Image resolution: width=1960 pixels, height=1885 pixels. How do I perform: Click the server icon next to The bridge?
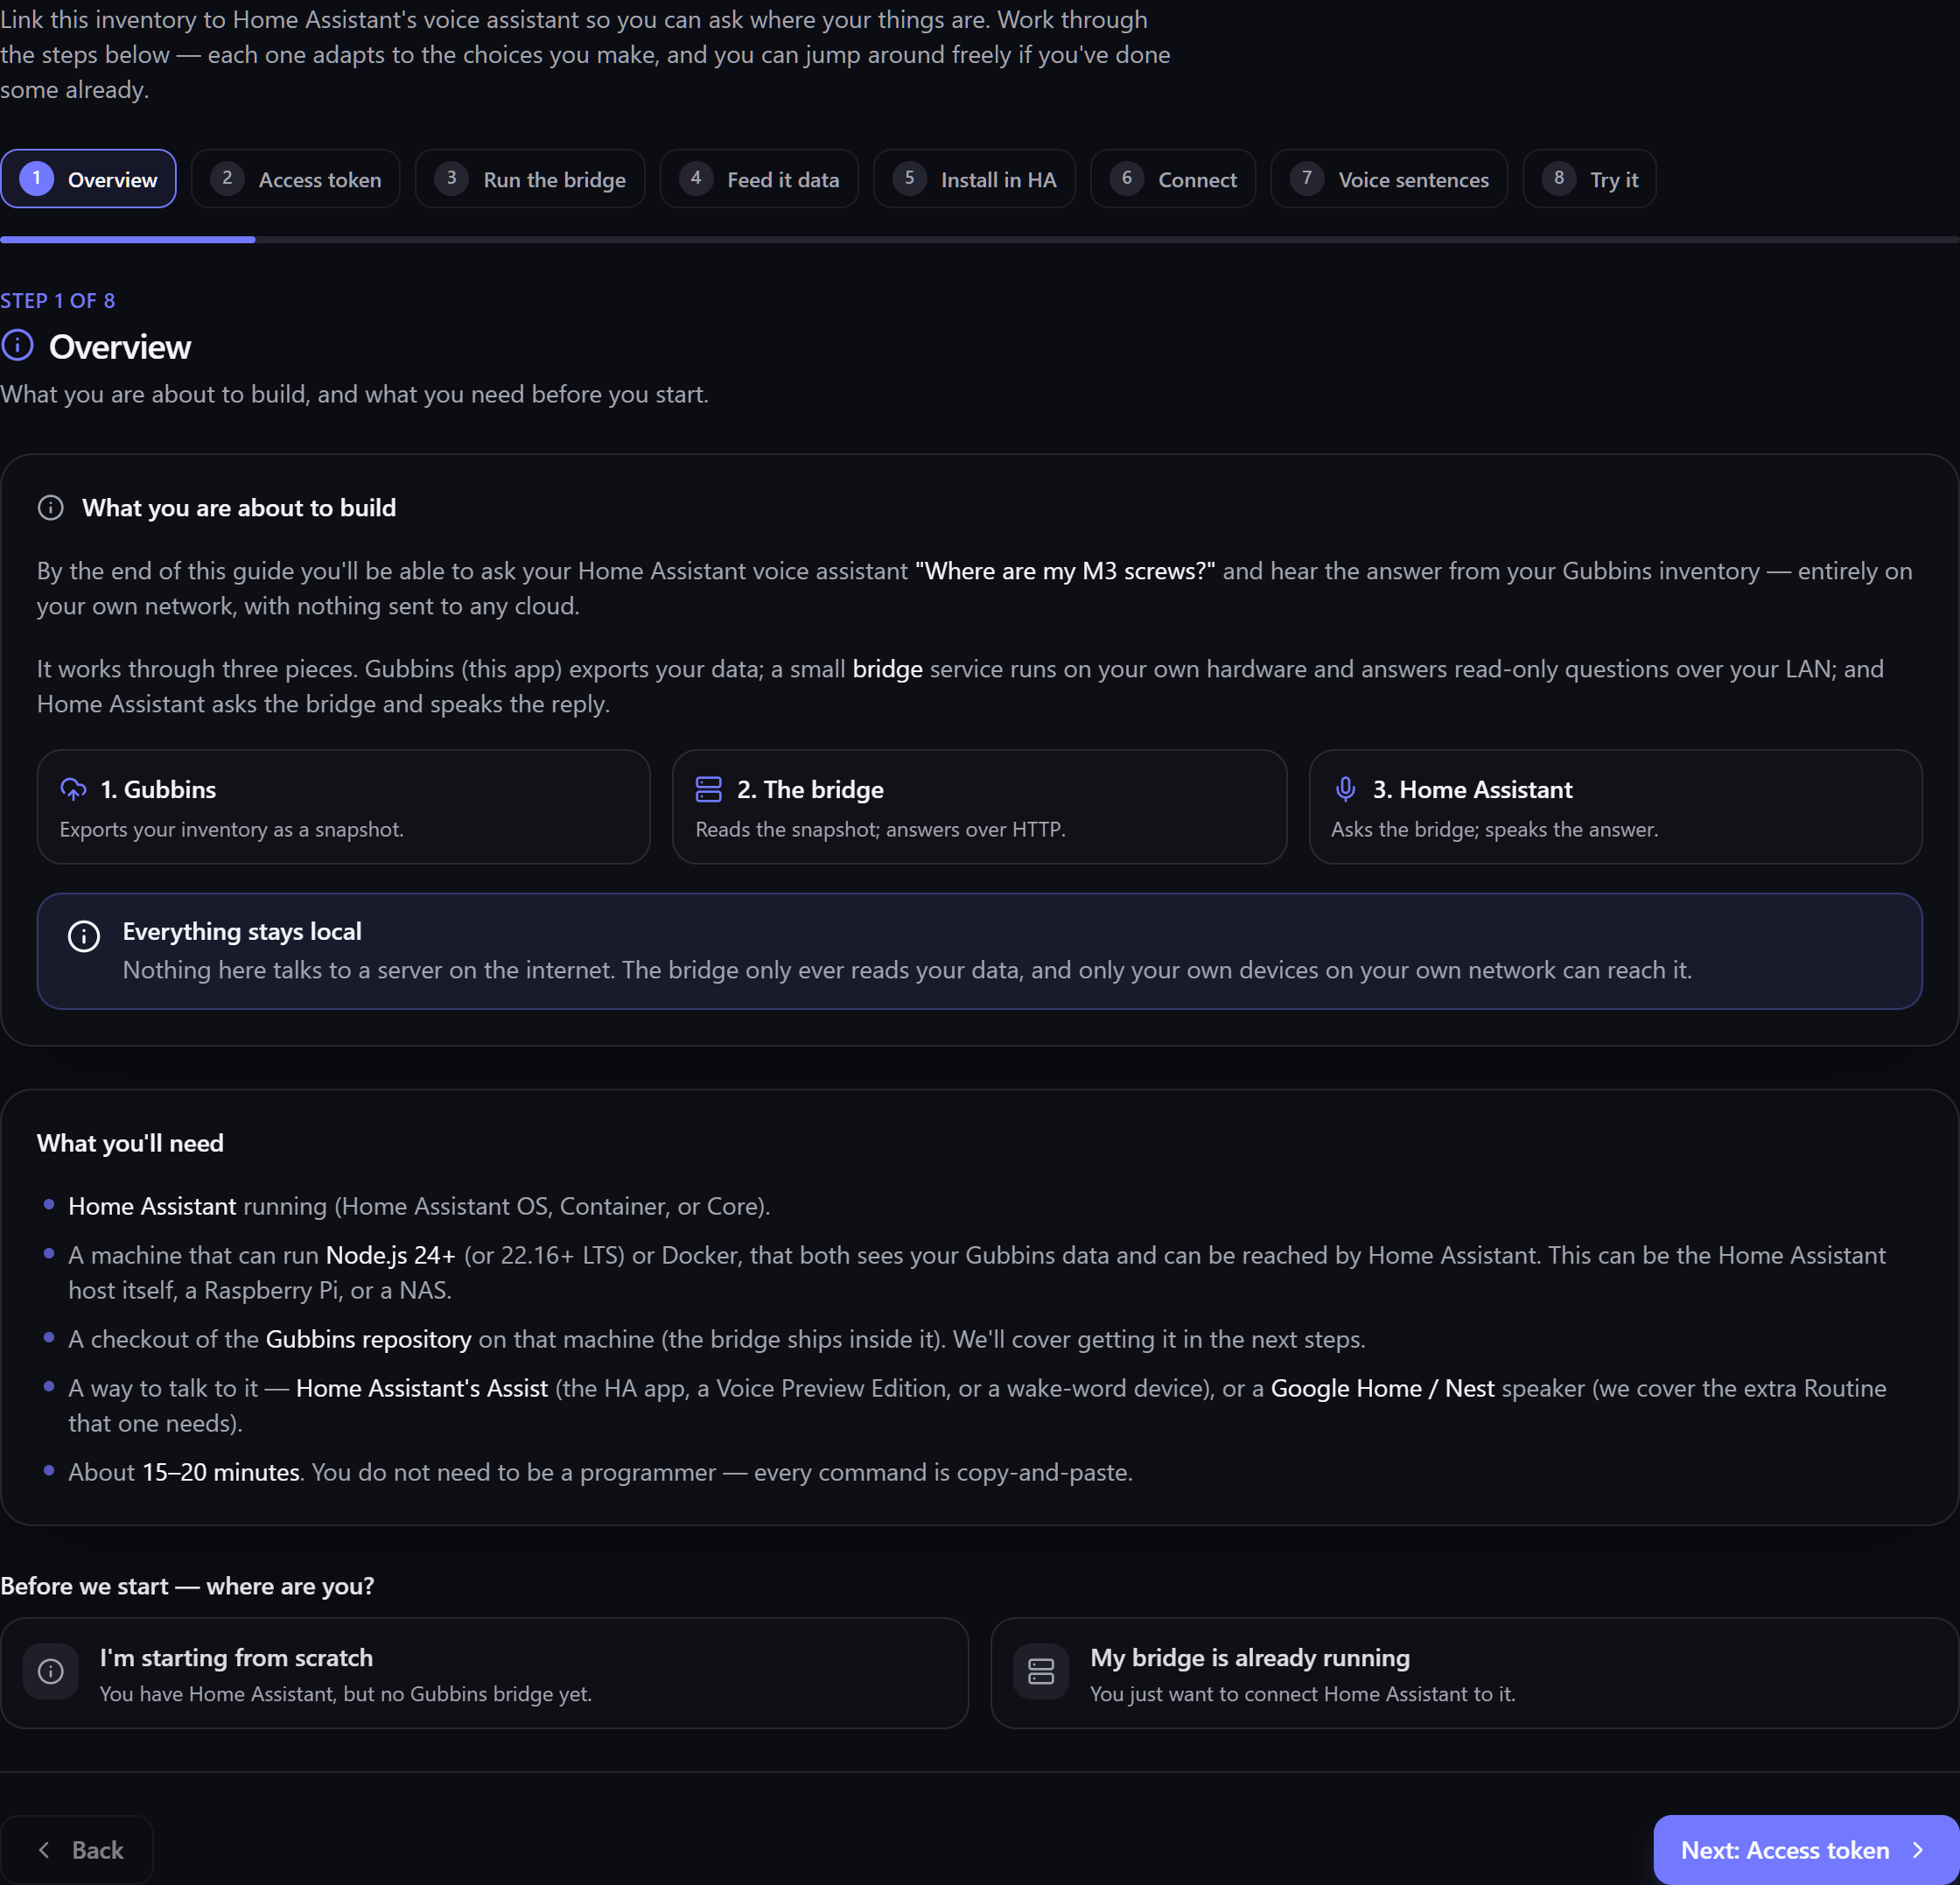708,789
